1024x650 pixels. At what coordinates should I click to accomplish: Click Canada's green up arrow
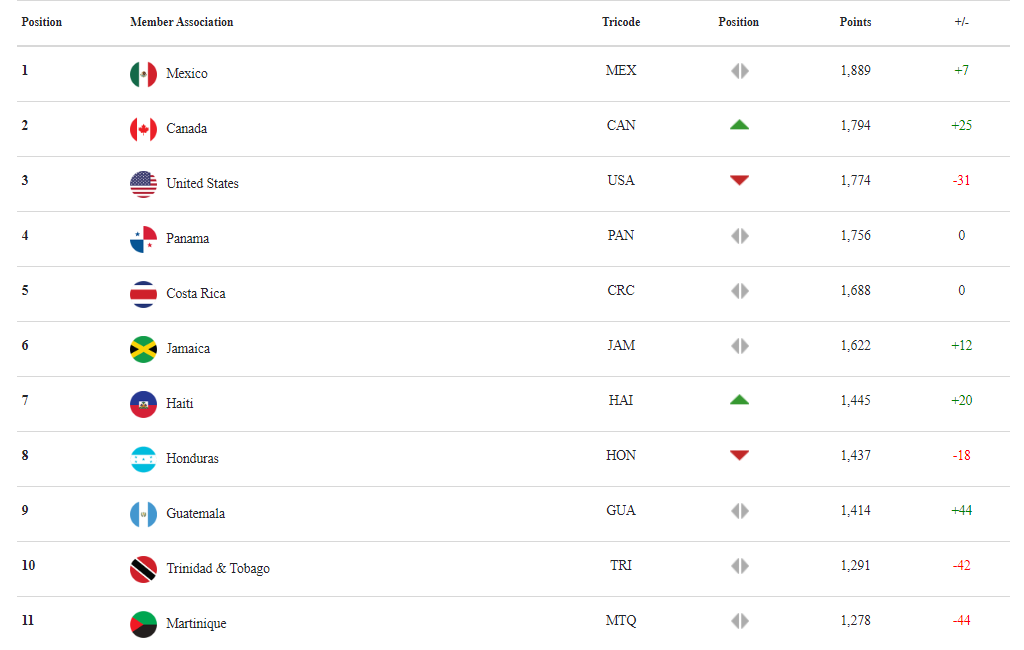[x=739, y=125]
